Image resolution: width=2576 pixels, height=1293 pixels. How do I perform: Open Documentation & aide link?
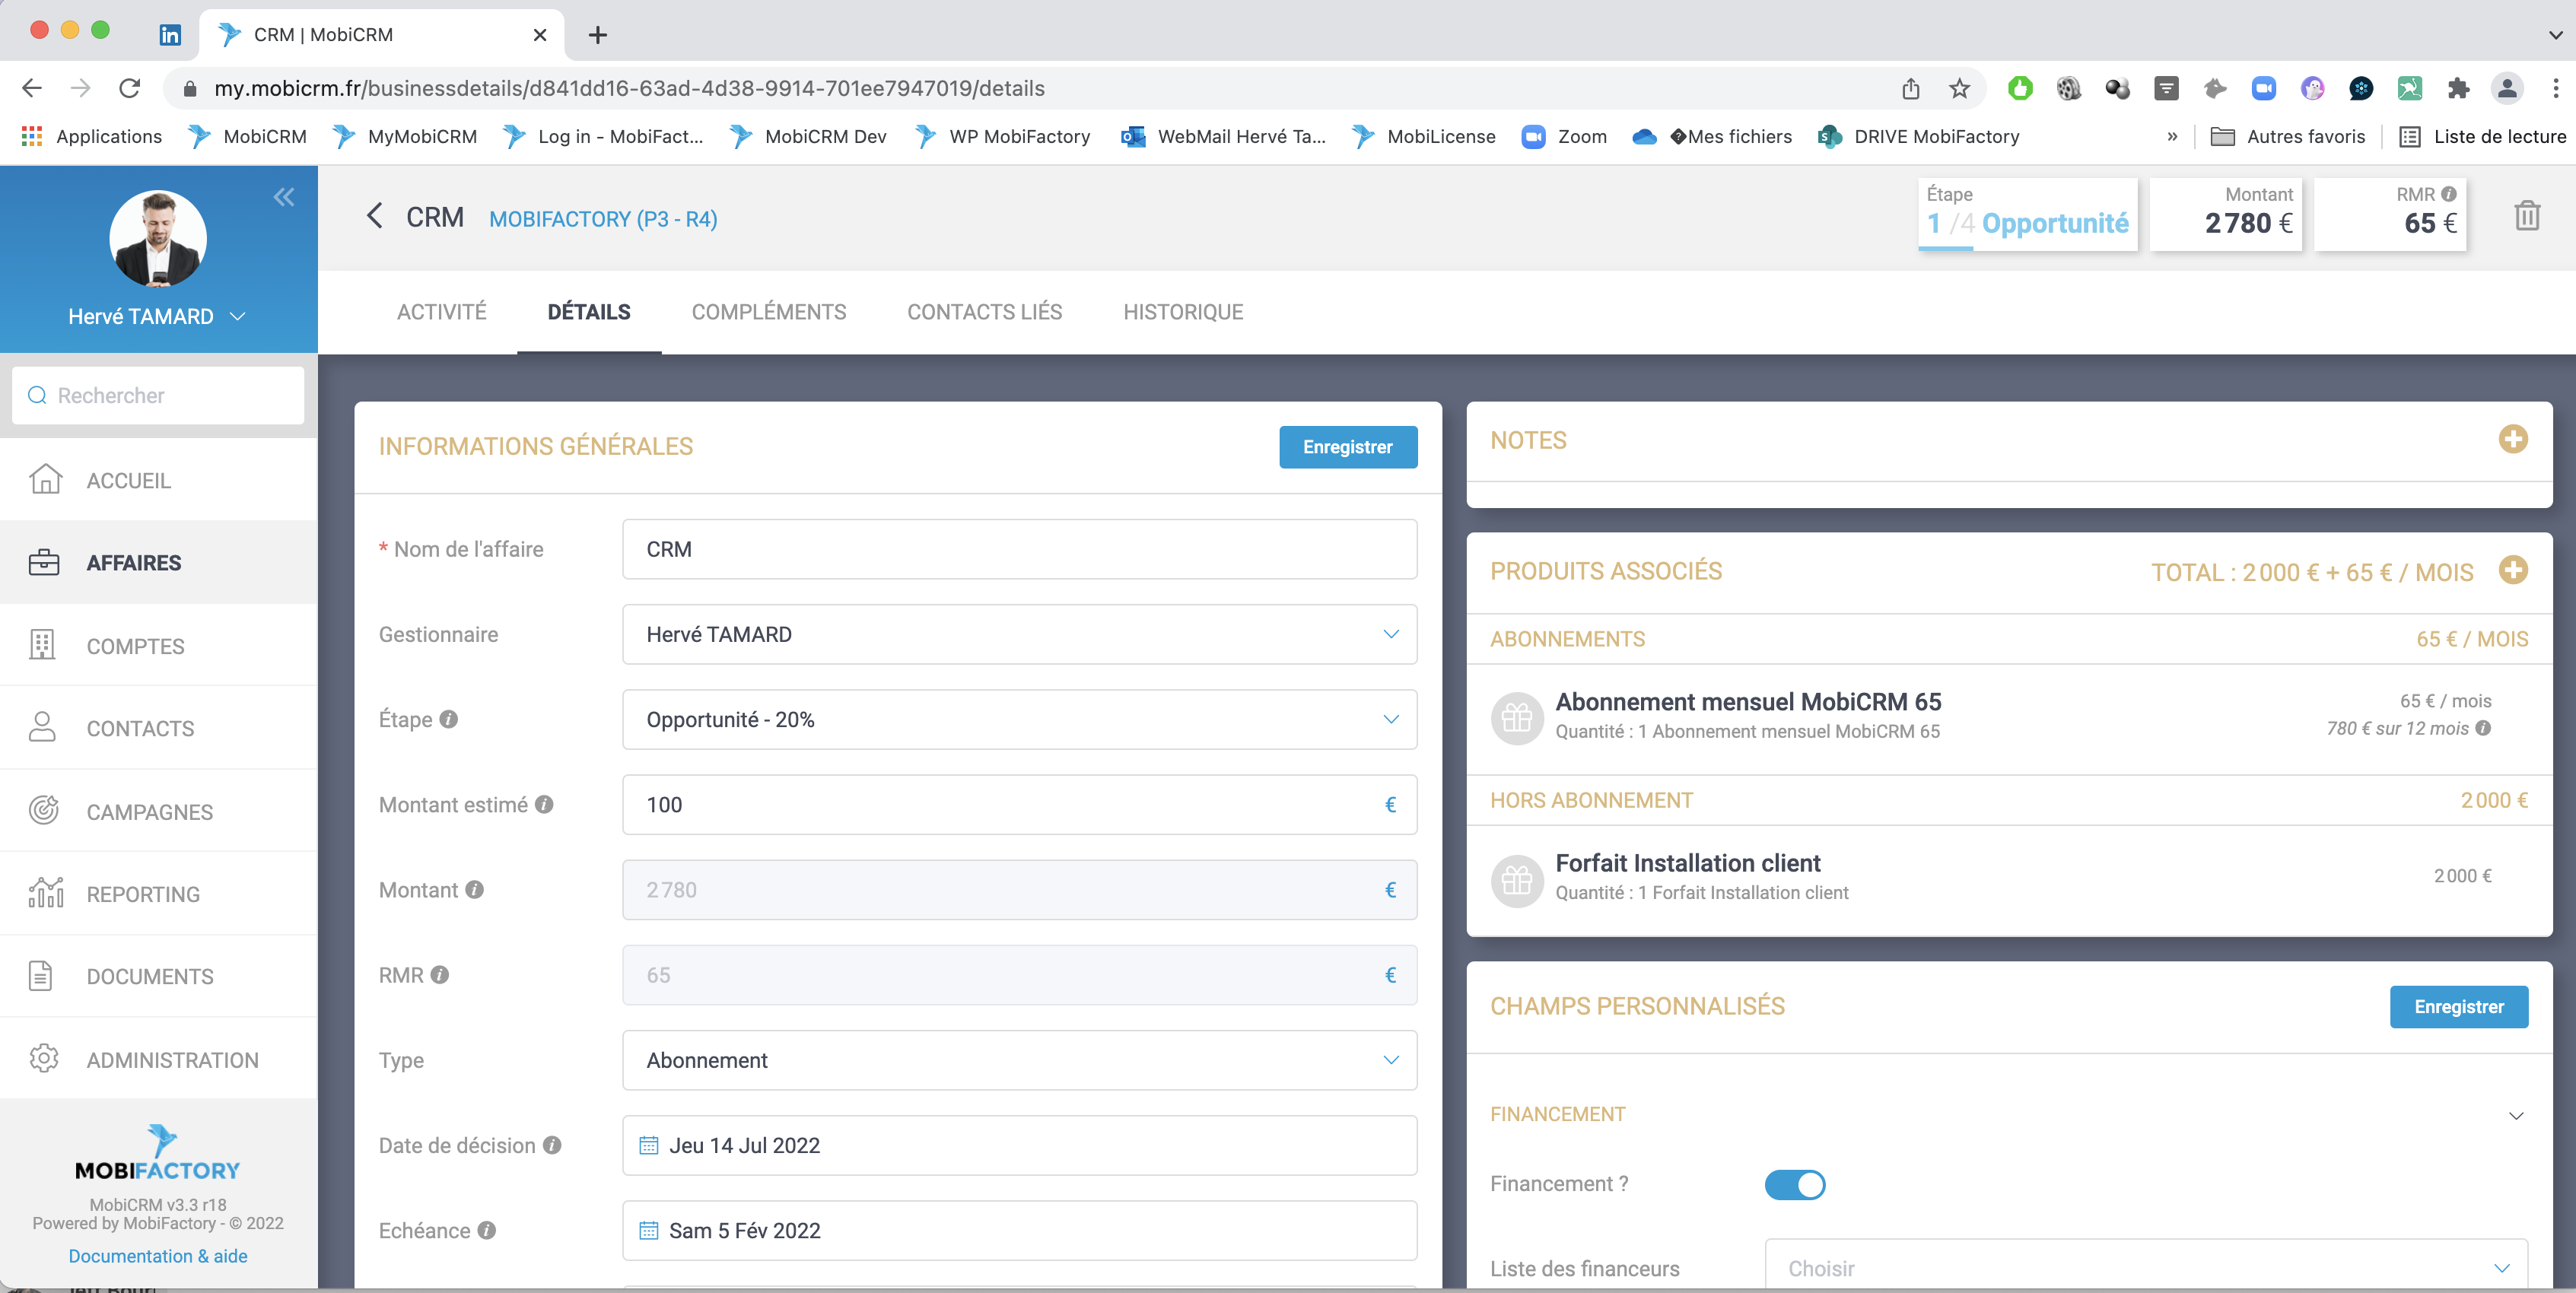(158, 1255)
